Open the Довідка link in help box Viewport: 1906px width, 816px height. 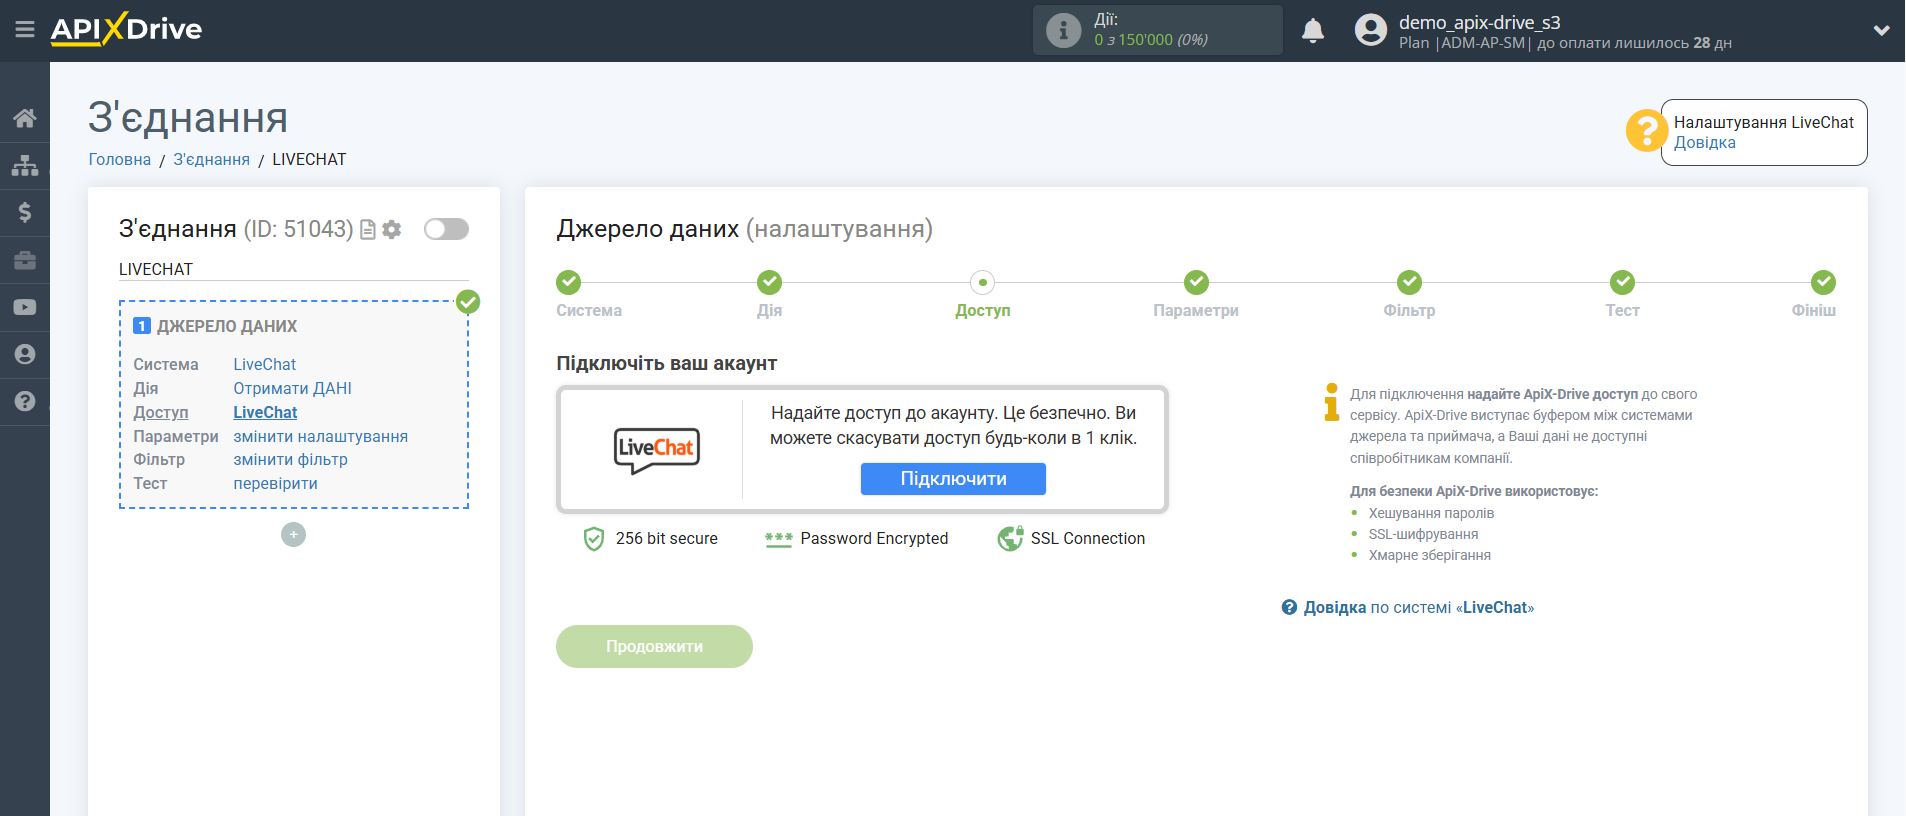[x=1705, y=142]
